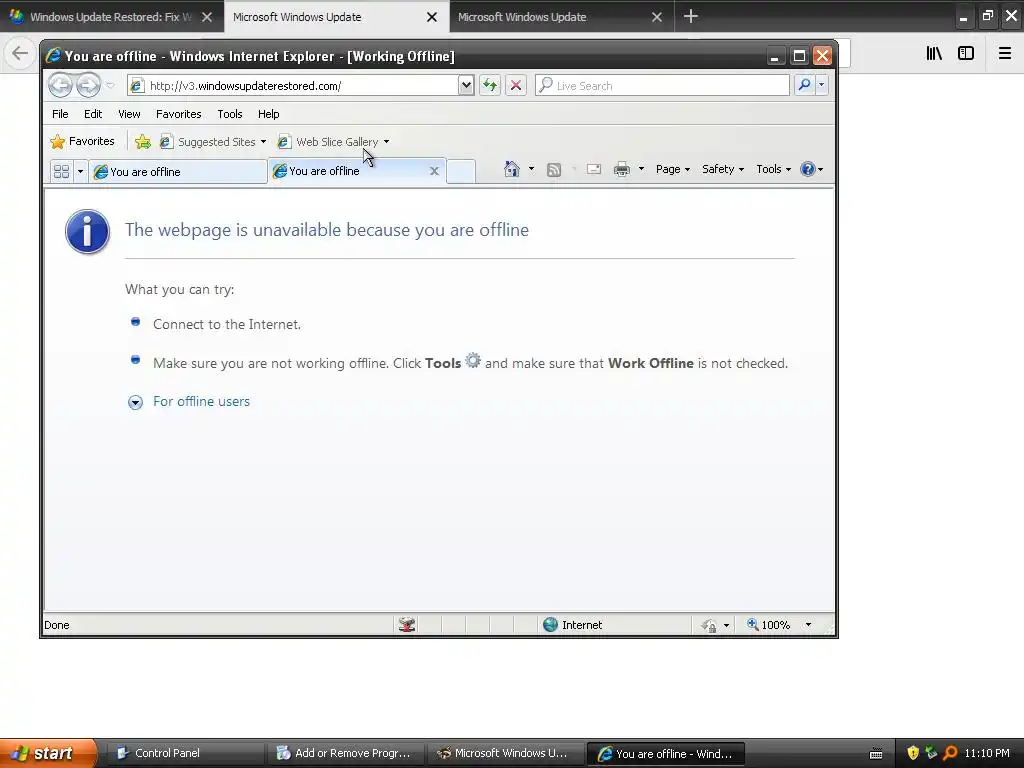Open the Tools menu in menu bar
1024x768 pixels.
click(x=230, y=114)
